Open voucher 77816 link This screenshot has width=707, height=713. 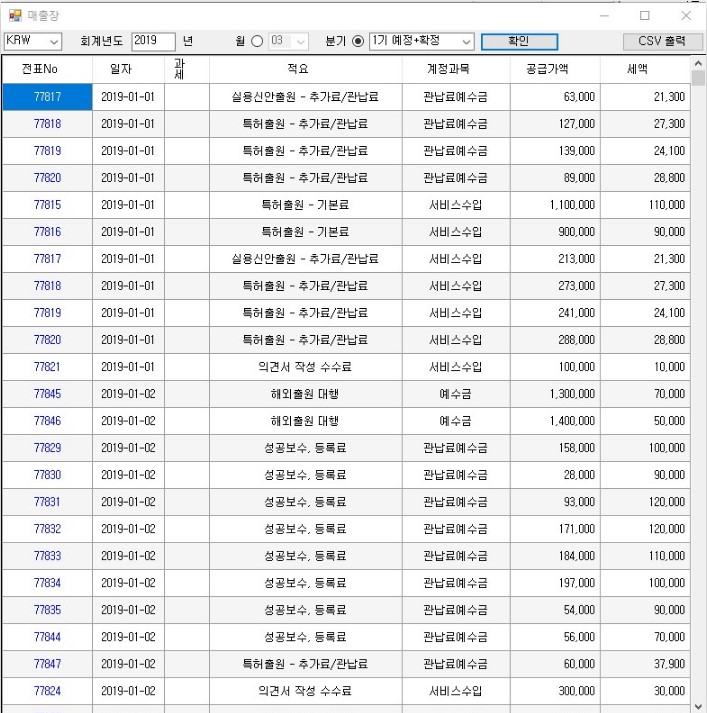[x=47, y=232]
